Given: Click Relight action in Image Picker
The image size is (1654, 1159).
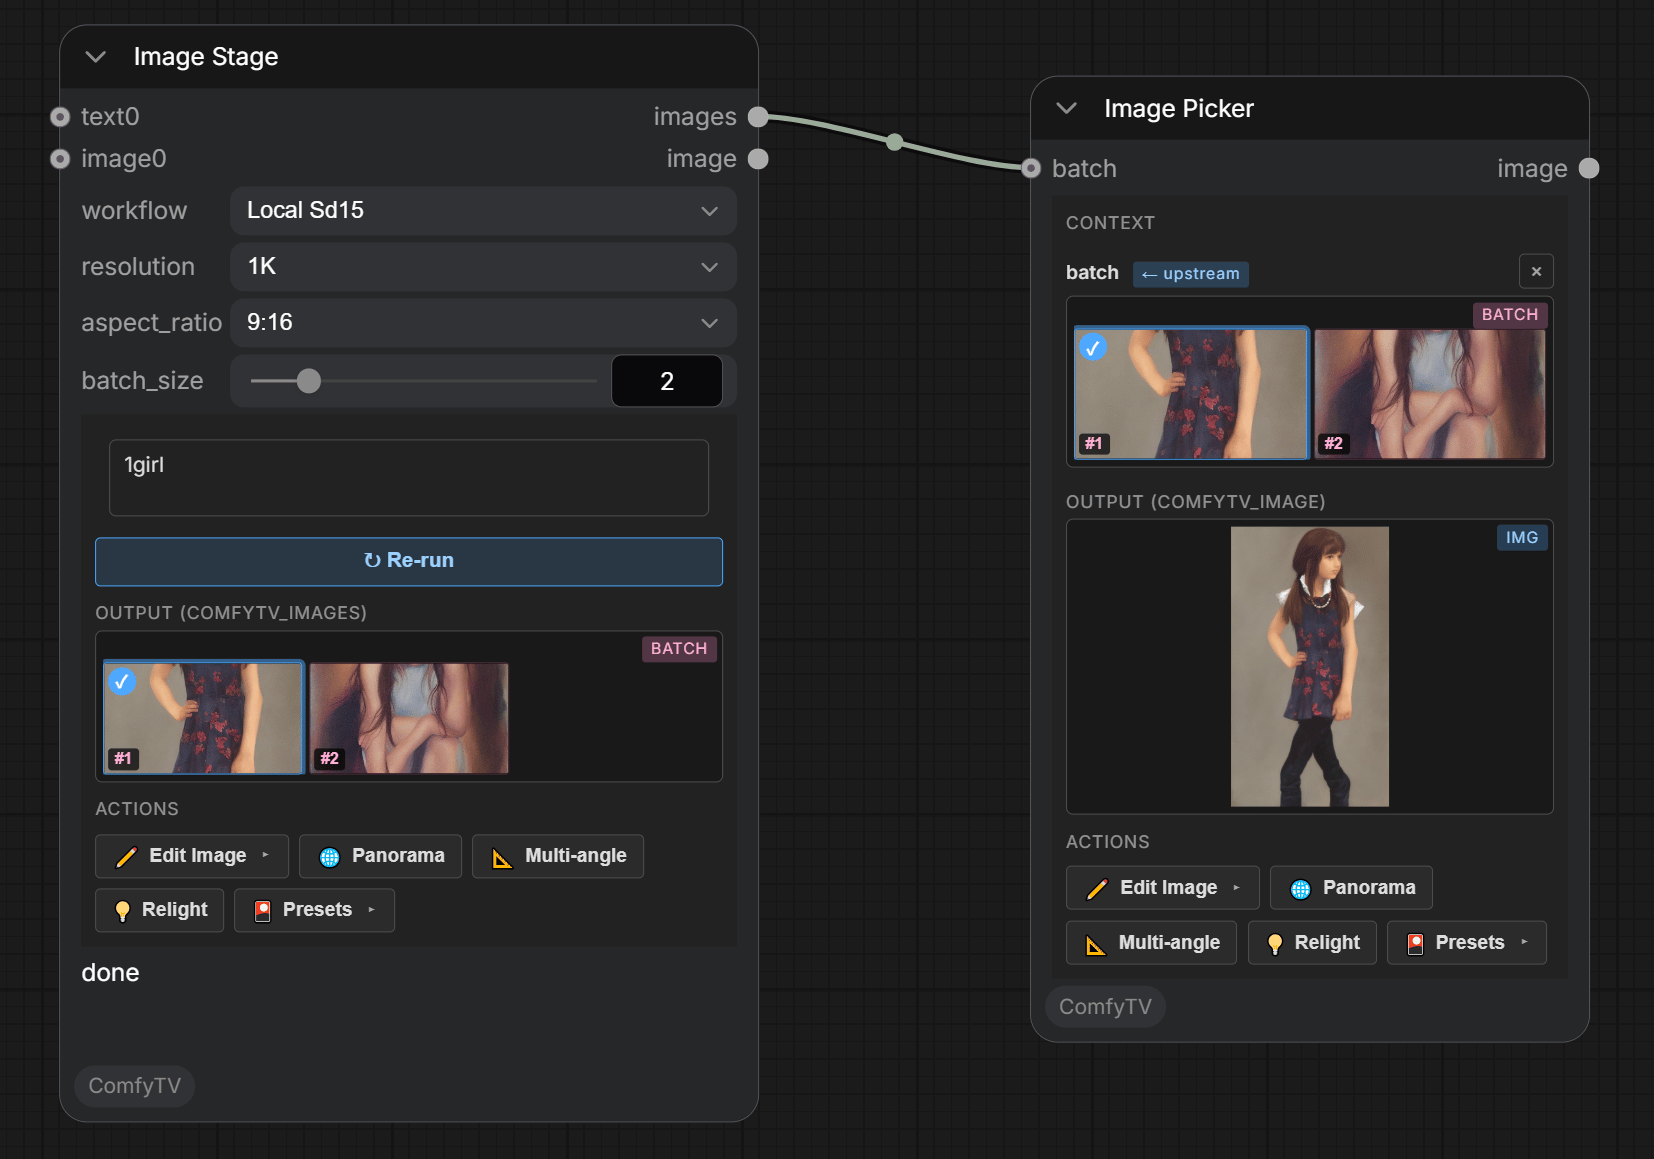Looking at the screenshot, I should click(x=1312, y=943).
